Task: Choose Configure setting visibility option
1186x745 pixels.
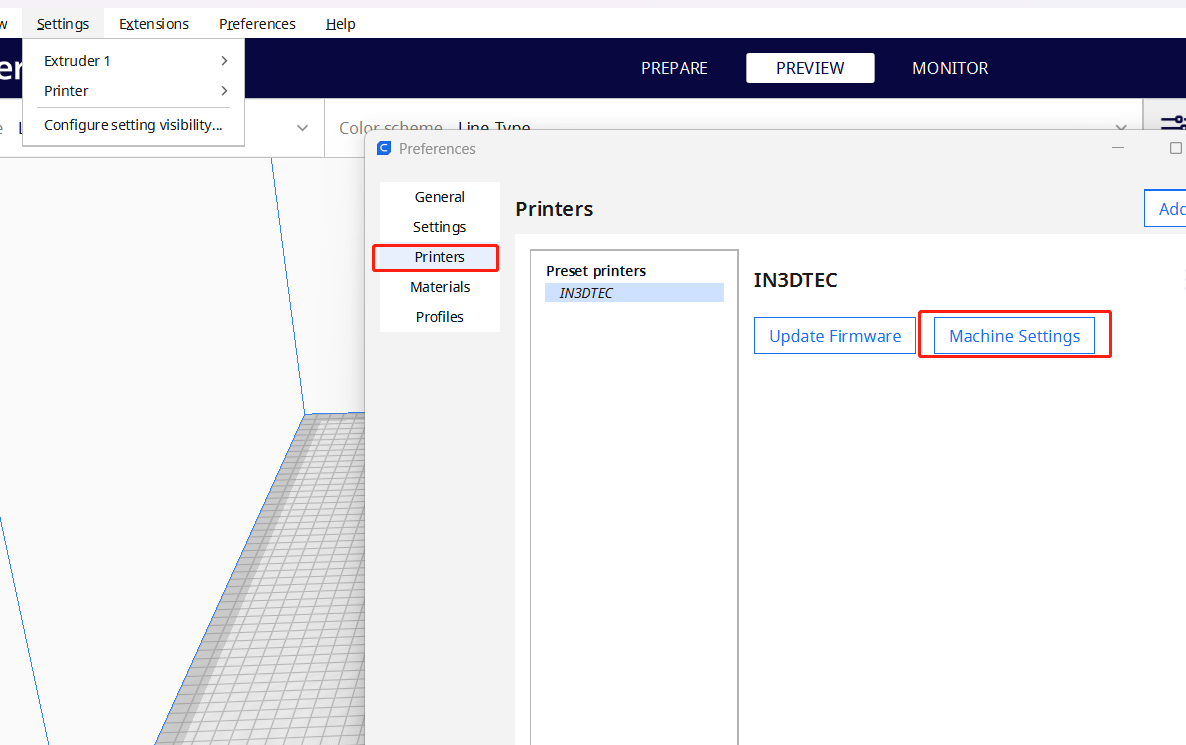Action: click(x=134, y=125)
